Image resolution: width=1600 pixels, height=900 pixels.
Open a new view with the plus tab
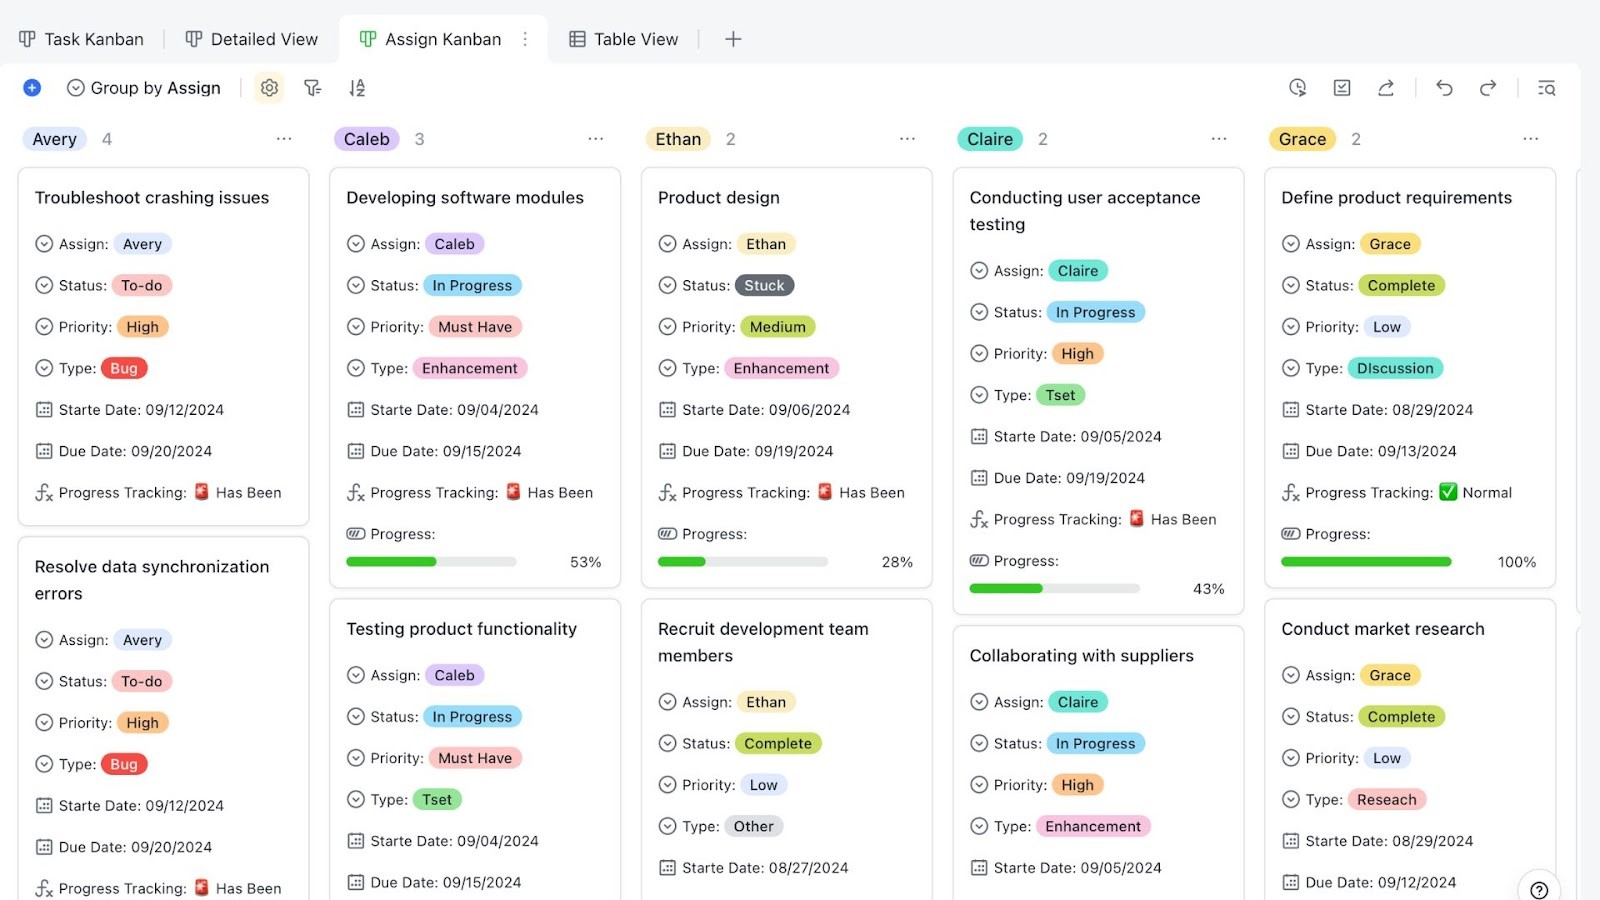point(733,38)
